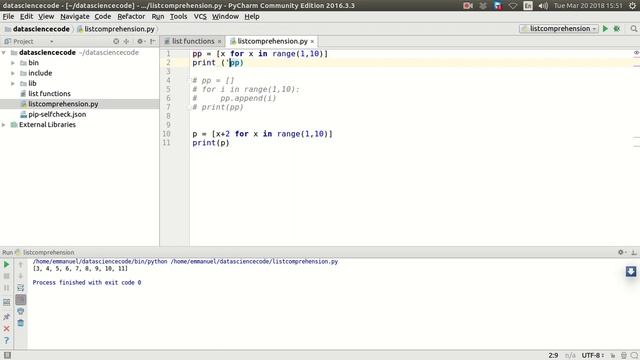This screenshot has width=640, height=360.
Task: Open the listcomprehension run configuration dropdown
Action: 559,29
